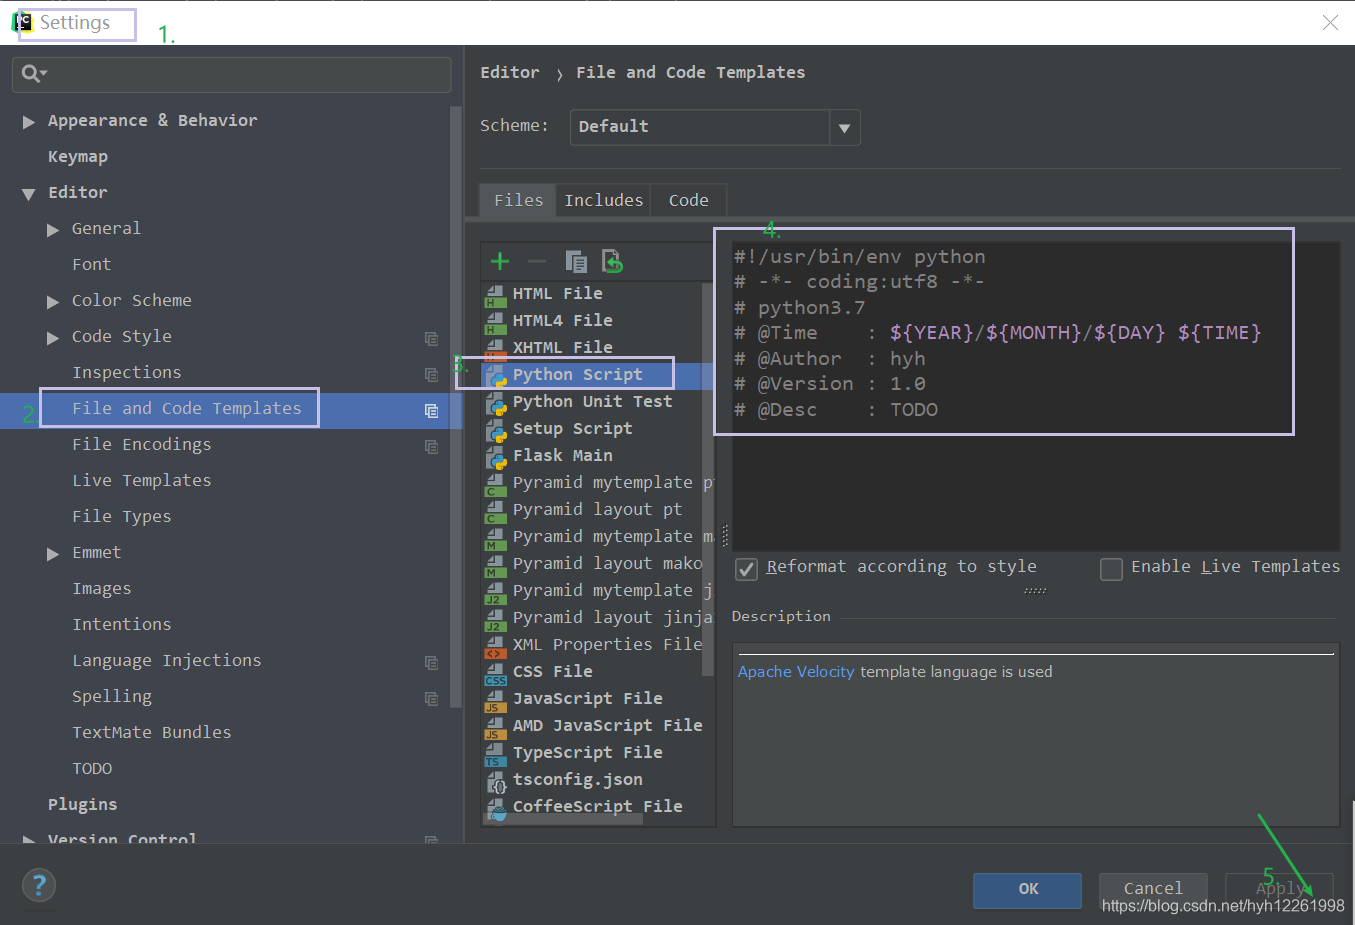Open the Intentions settings page
The width and height of the screenshot is (1355, 925).
click(122, 624)
